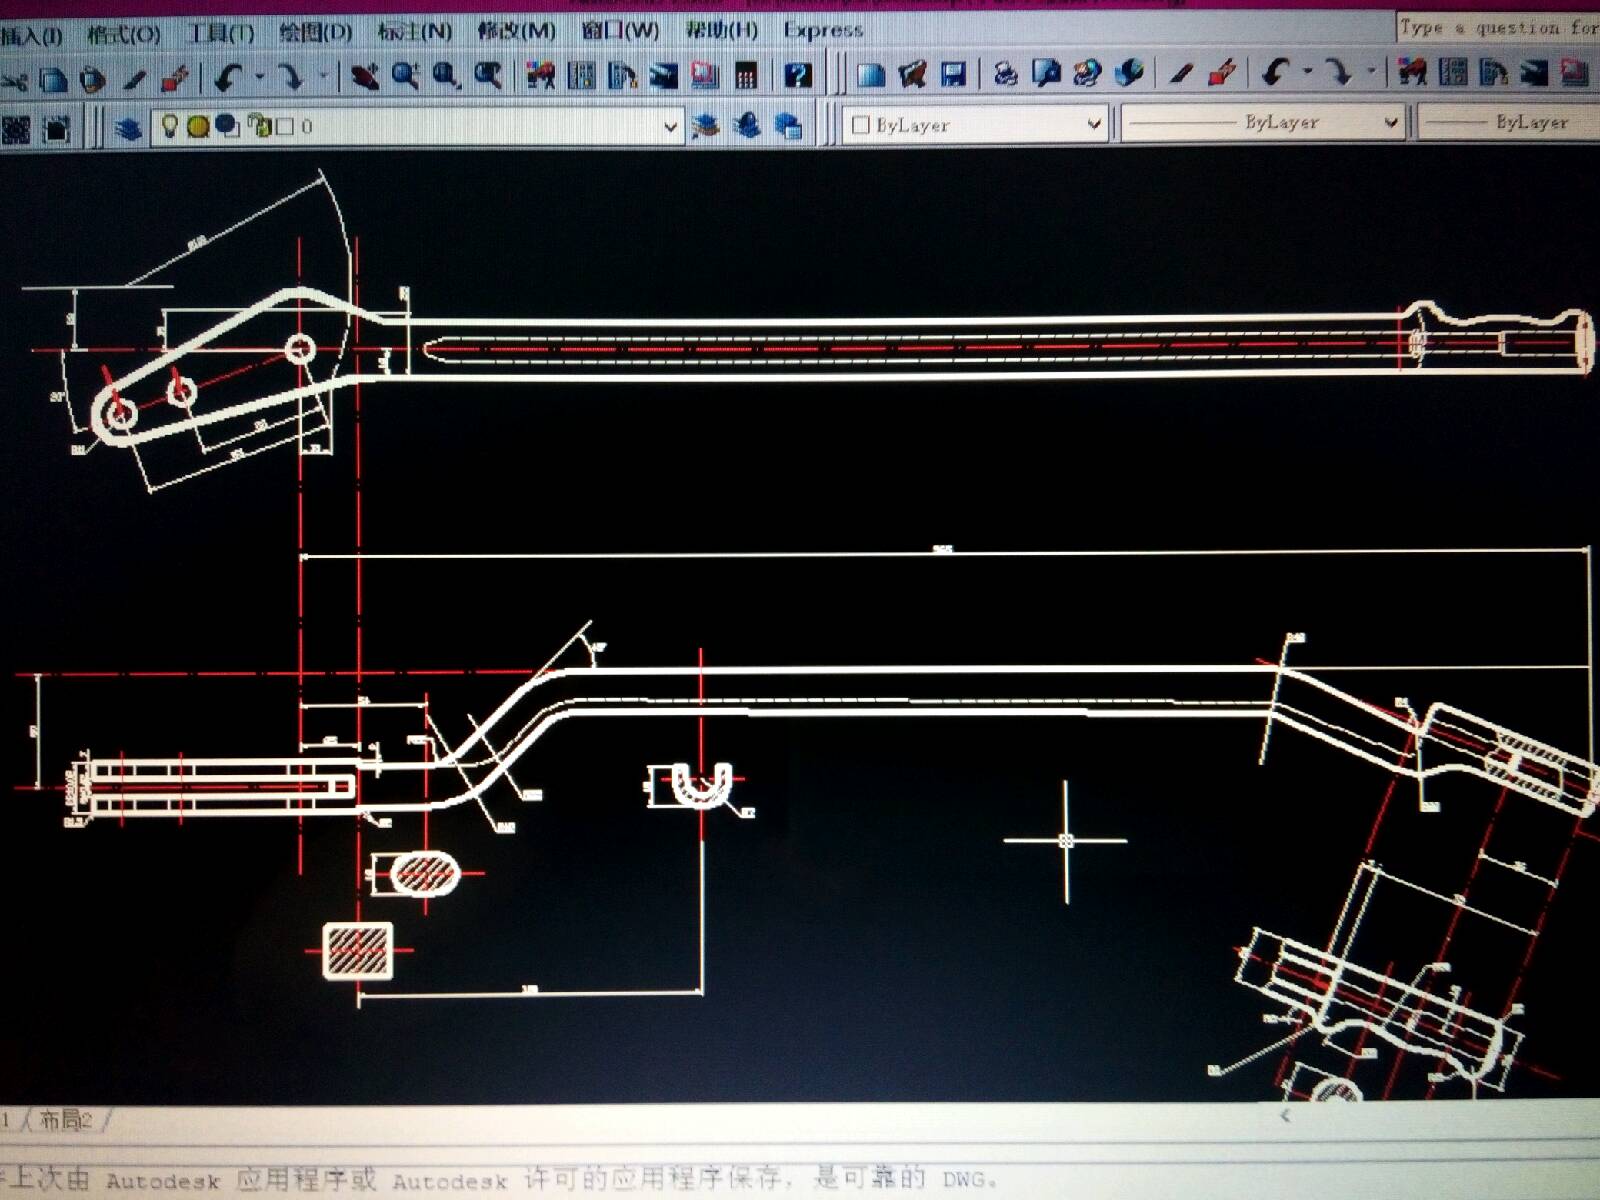
Task: Switch to the 布局2 layout tab
Action: click(x=65, y=1121)
